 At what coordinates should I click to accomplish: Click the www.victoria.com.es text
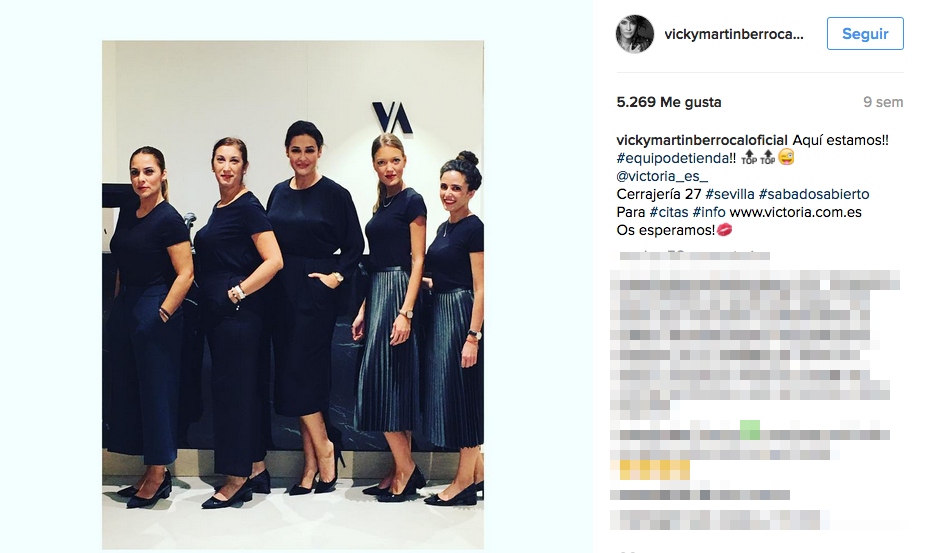[x=795, y=212]
